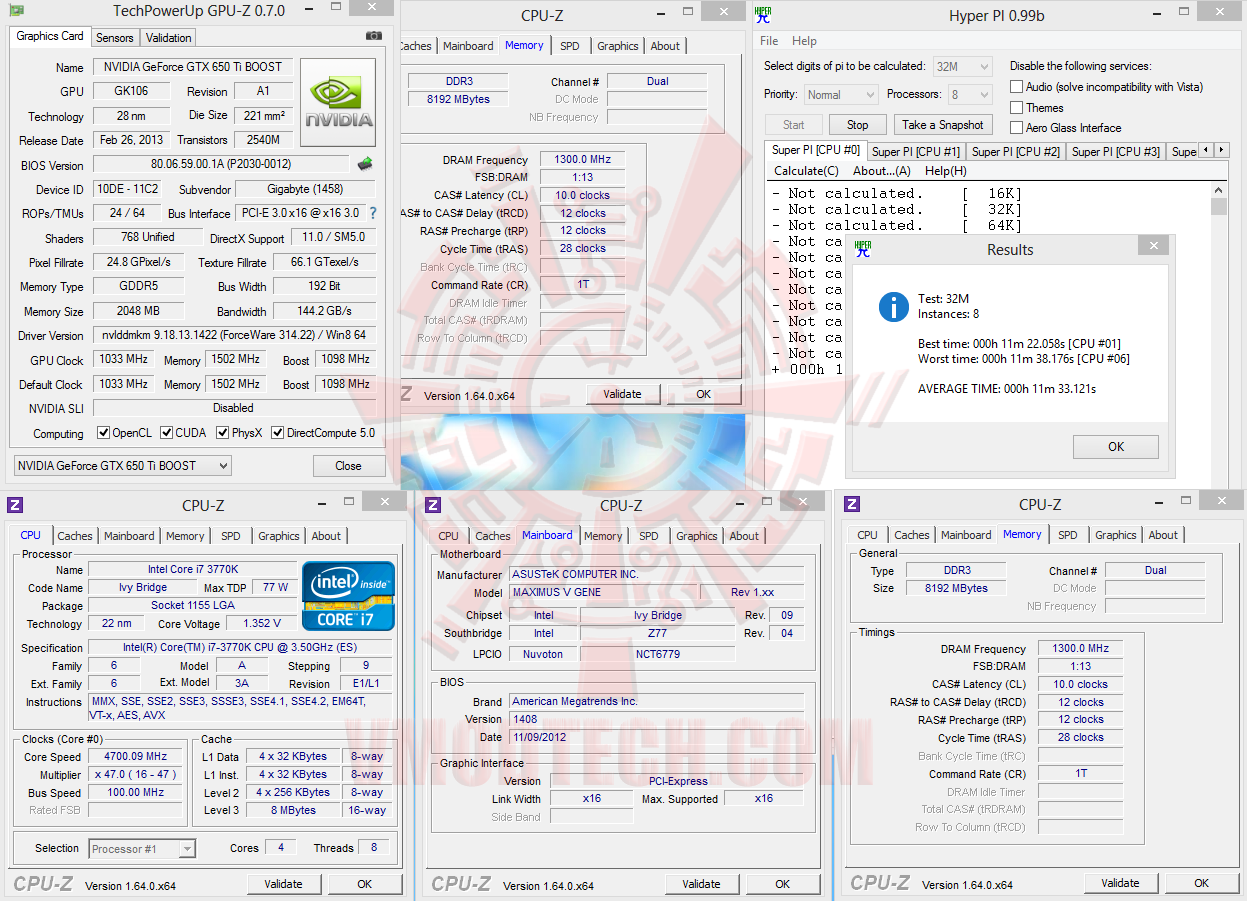
Task: Click the DRAM Frequency field in the bottom-right CPU-Z Memory window
Action: 1080,649
